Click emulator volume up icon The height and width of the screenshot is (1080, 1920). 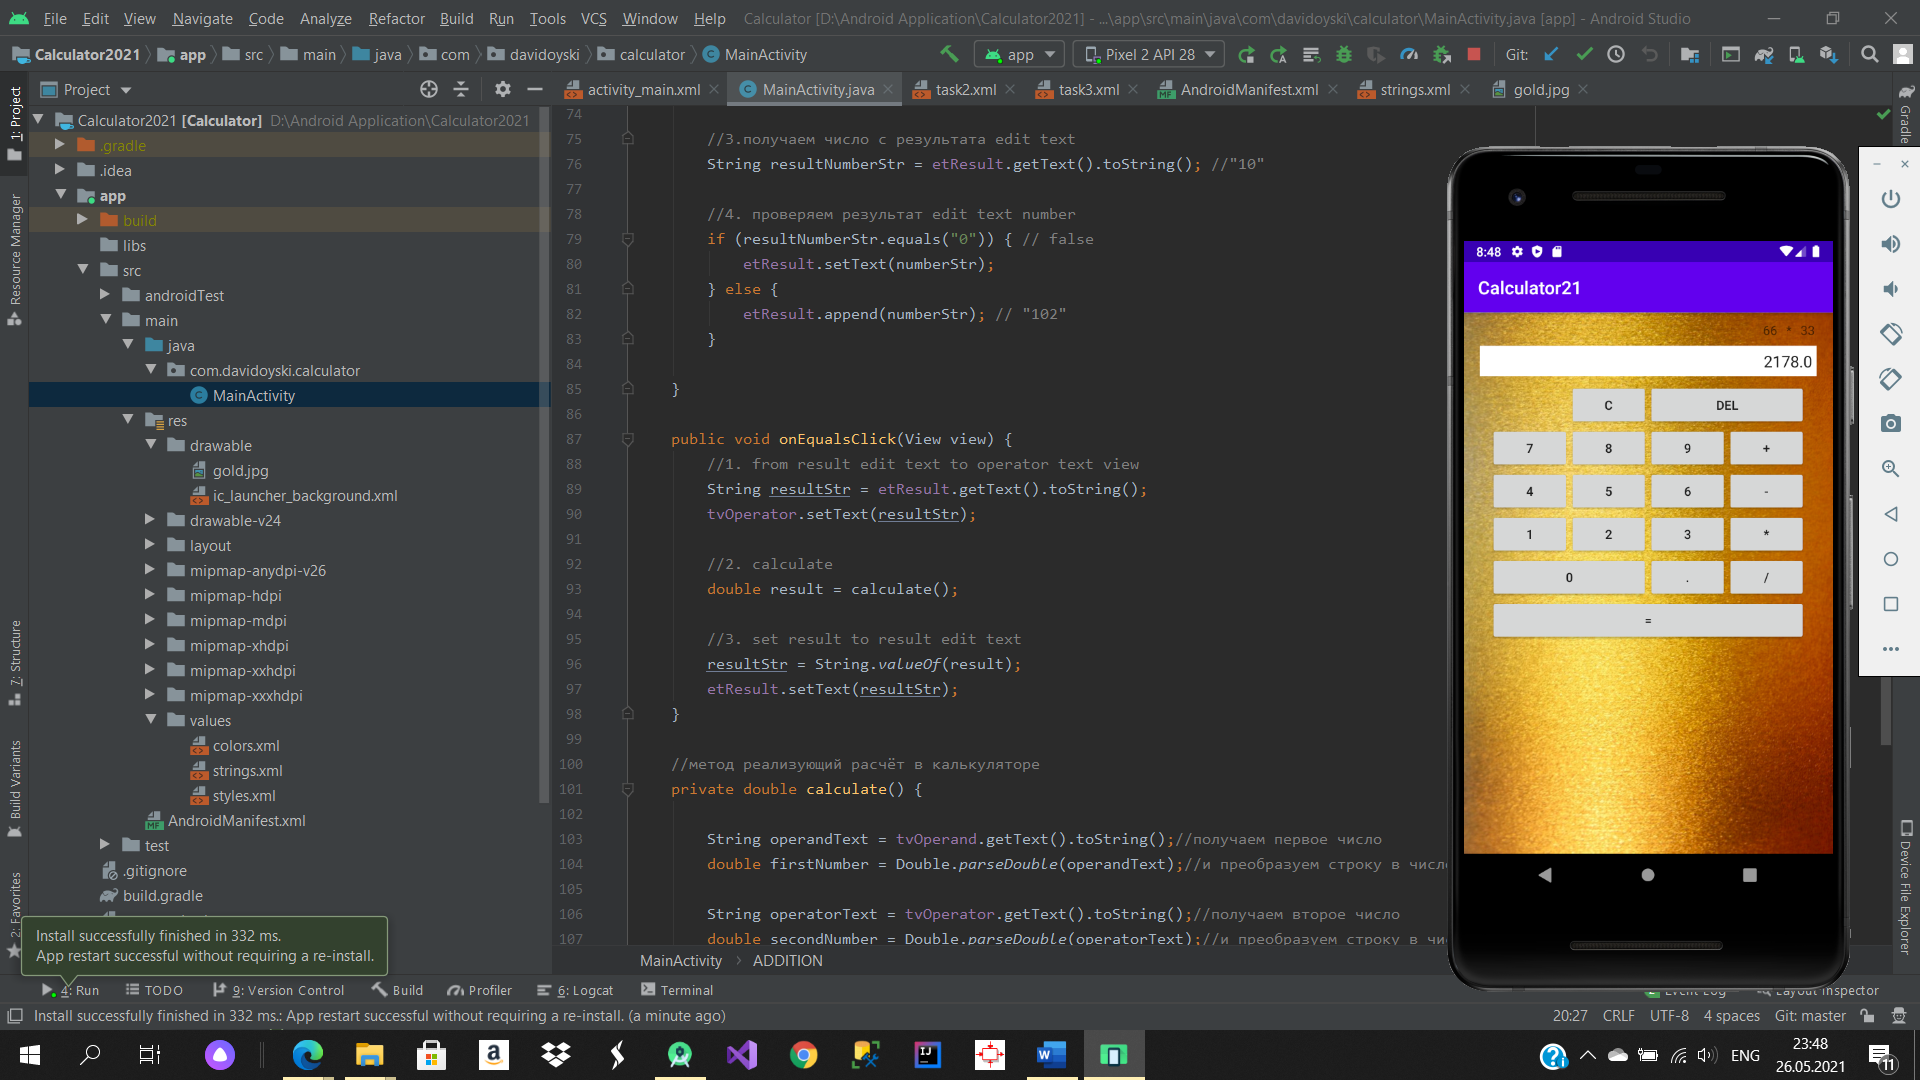click(1890, 244)
